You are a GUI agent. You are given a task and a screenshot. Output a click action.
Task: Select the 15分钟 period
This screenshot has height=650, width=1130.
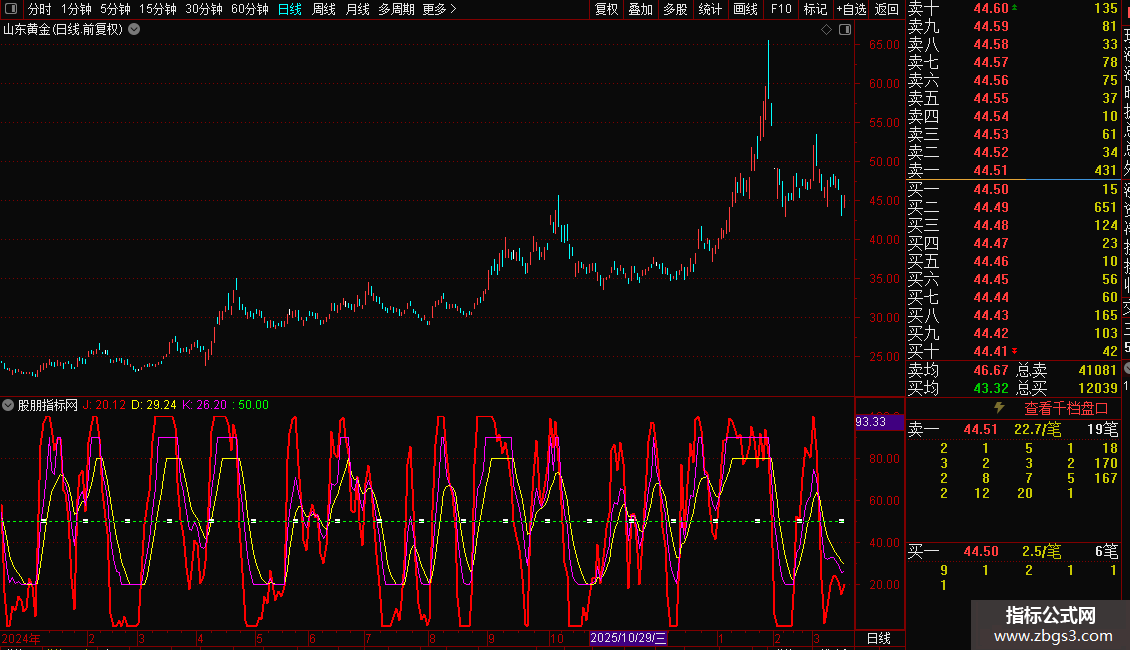tap(158, 9)
